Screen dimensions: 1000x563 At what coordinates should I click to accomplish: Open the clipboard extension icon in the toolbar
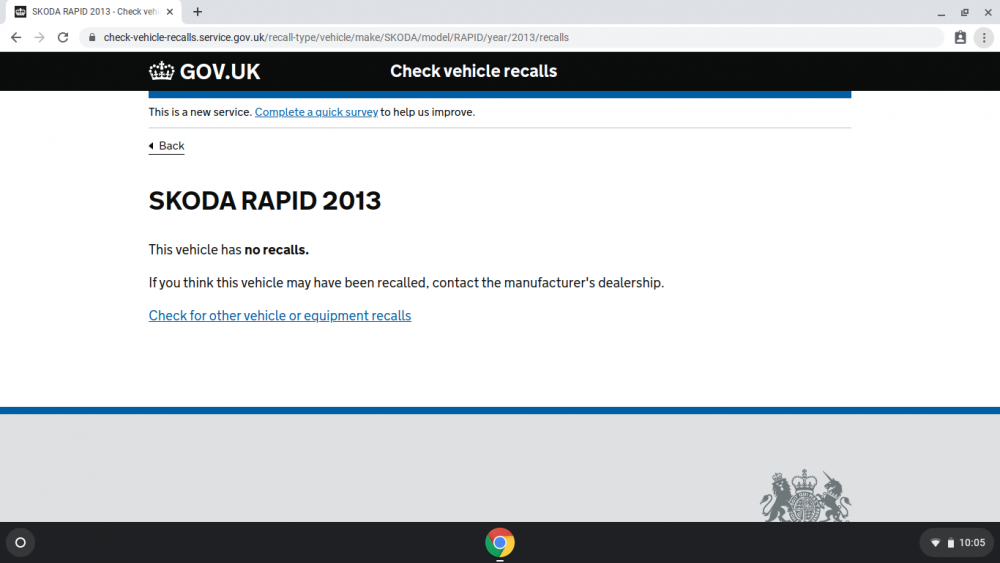point(960,38)
